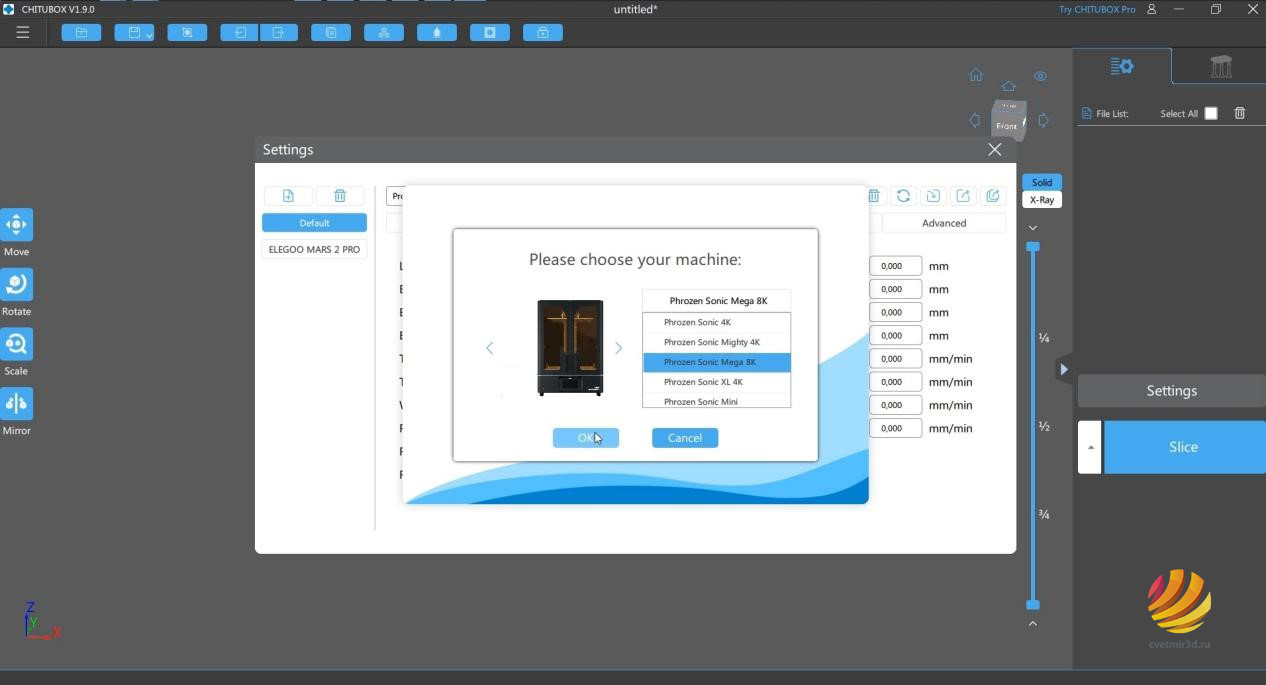Click Cancel in machine dialog

click(685, 438)
